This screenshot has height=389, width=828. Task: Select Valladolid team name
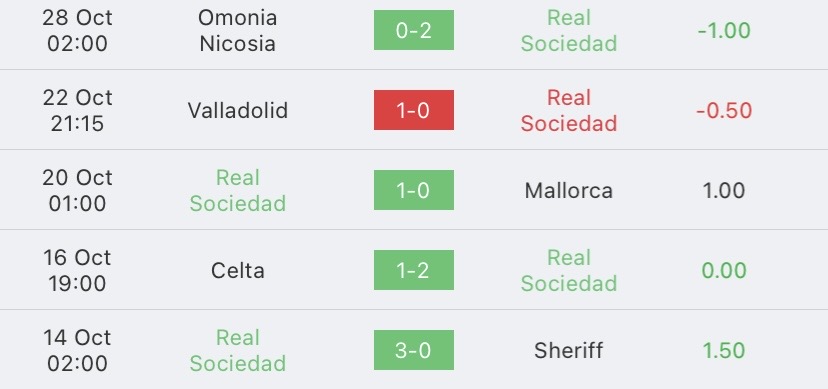pyautogui.click(x=238, y=110)
